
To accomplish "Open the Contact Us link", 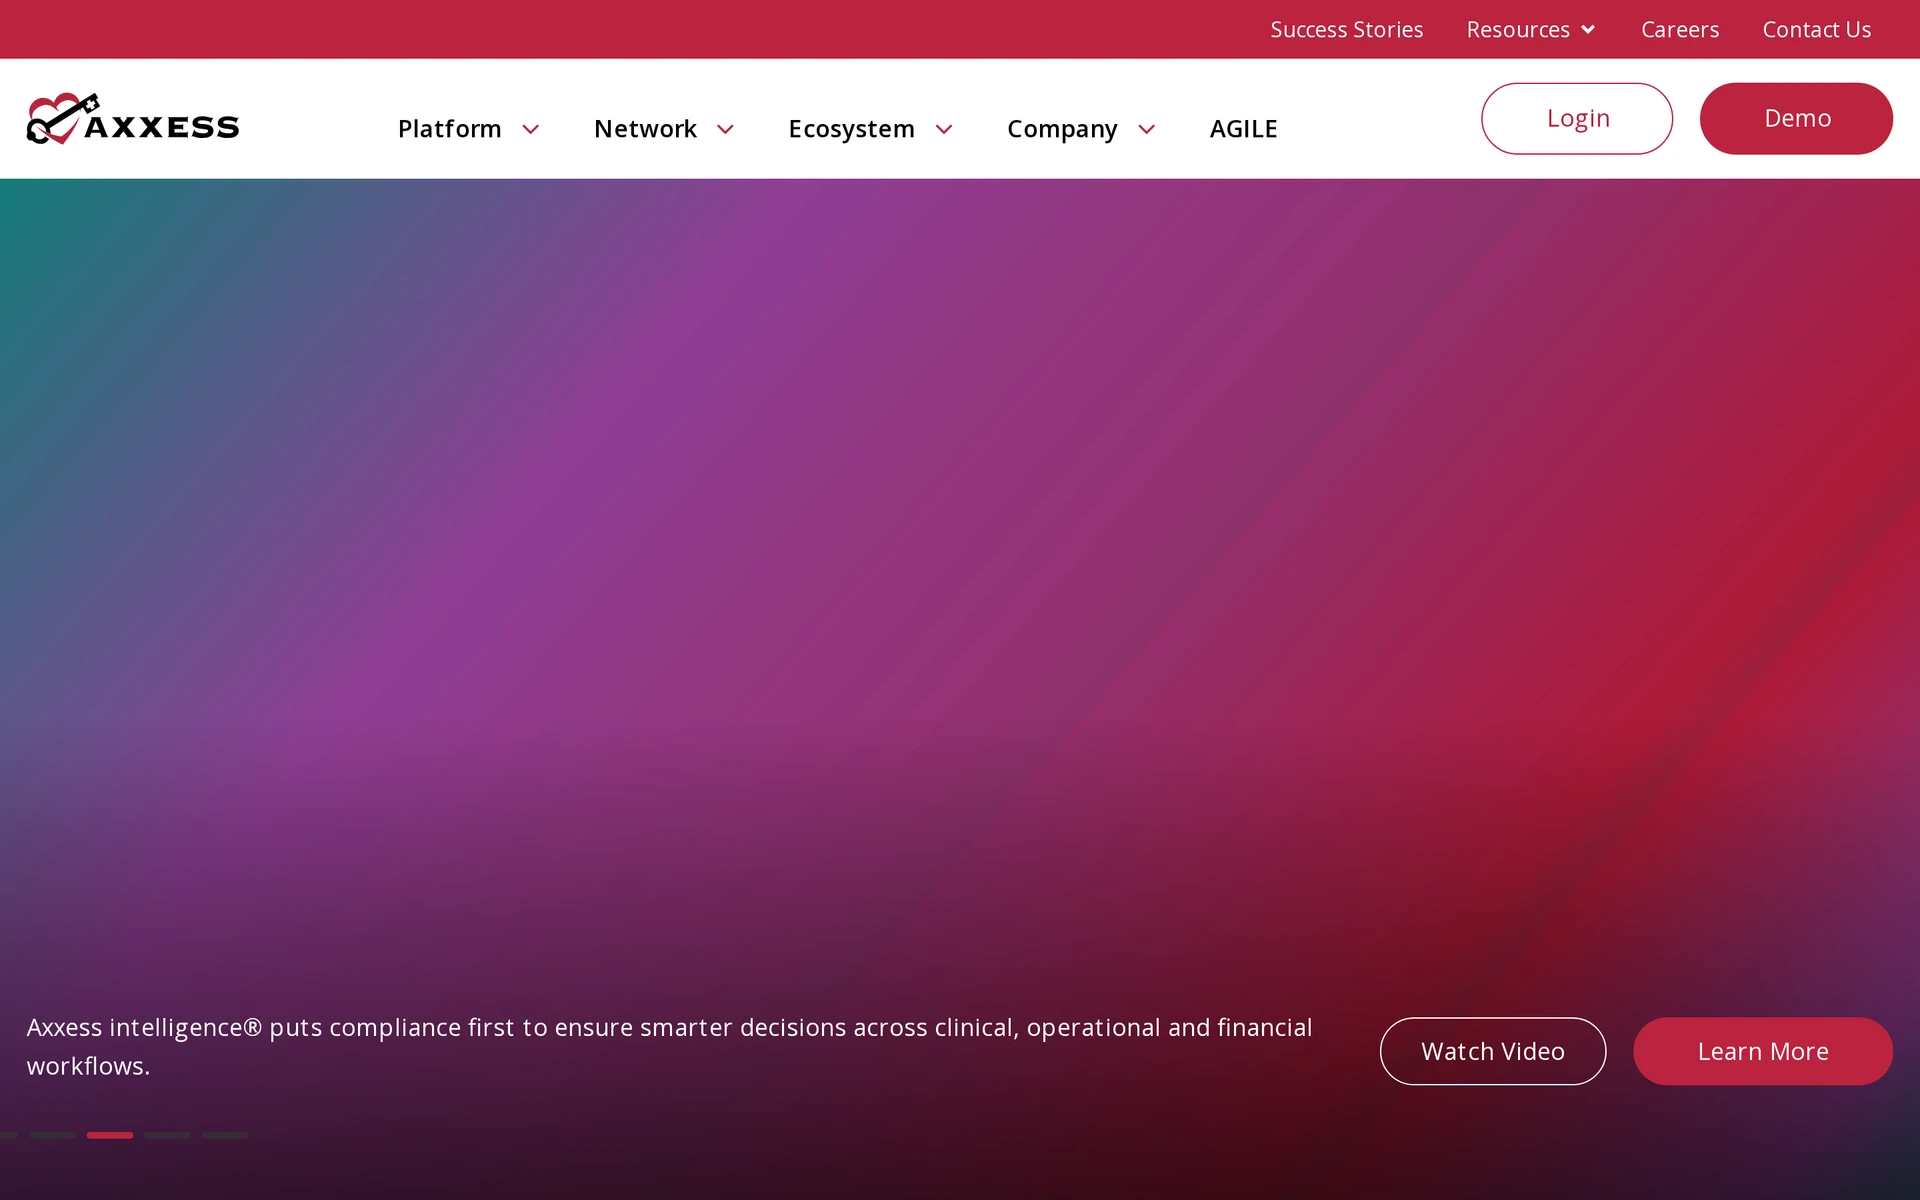I will [1817, 30].
